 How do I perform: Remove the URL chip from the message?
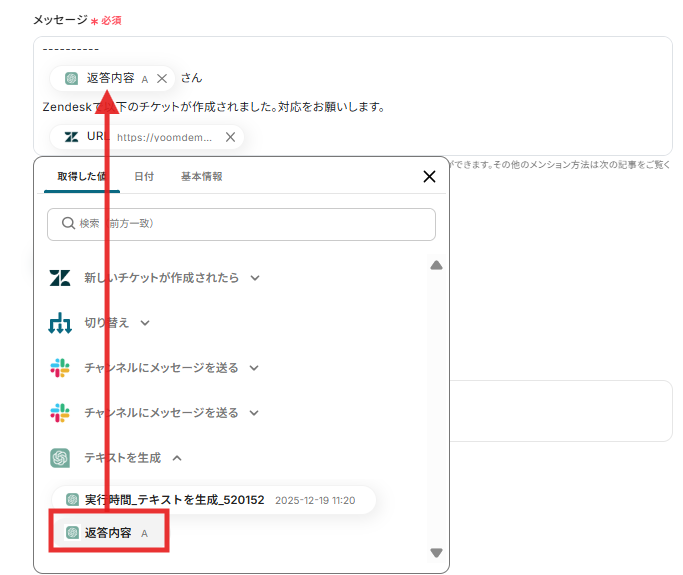click(x=230, y=137)
